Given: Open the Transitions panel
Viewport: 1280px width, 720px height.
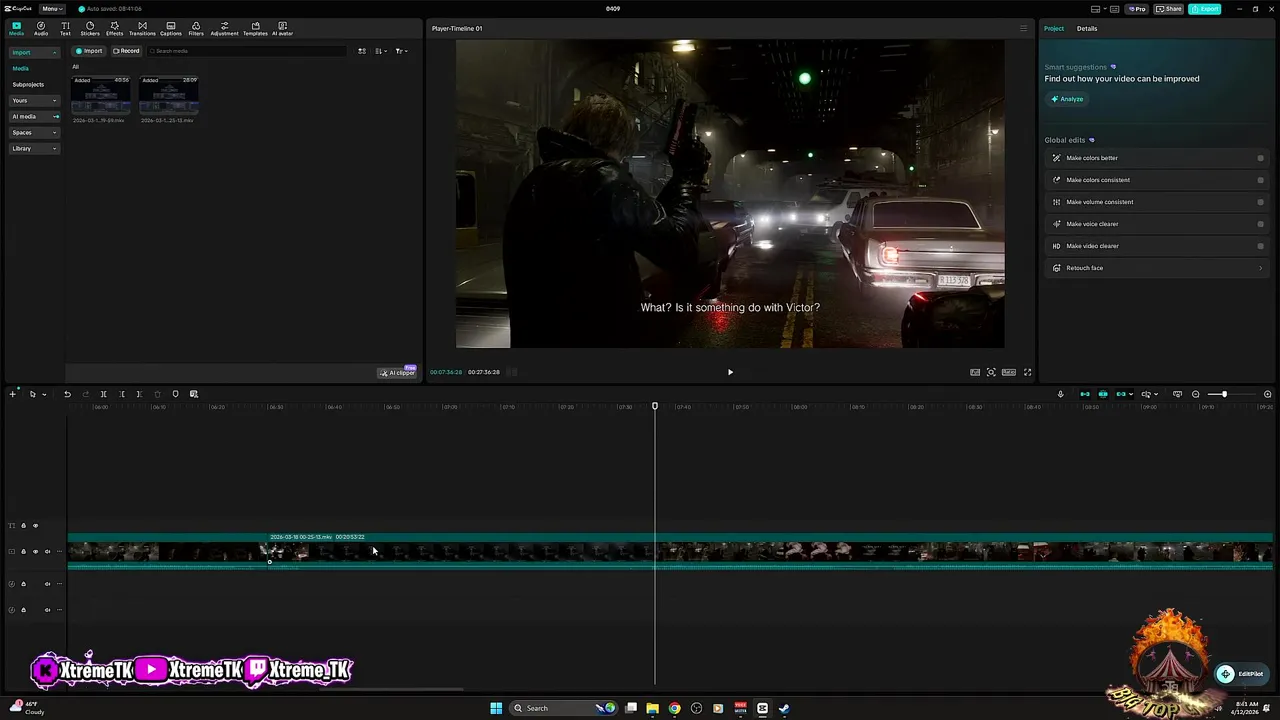Looking at the screenshot, I should (142, 28).
